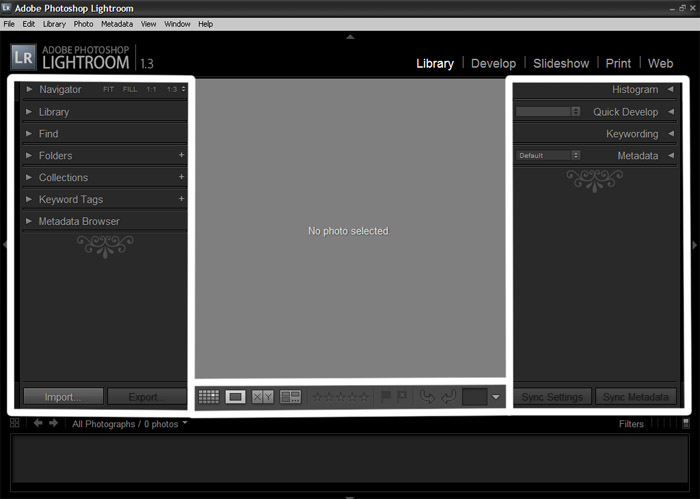Open Survey view in the toolbar
This screenshot has width=700, height=499.
[x=290, y=396]
